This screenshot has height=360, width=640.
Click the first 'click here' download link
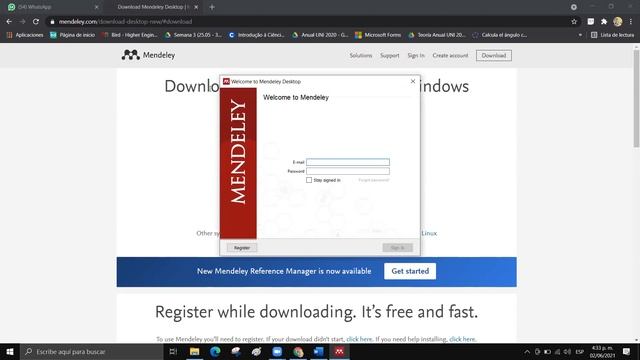click(359, 339)
